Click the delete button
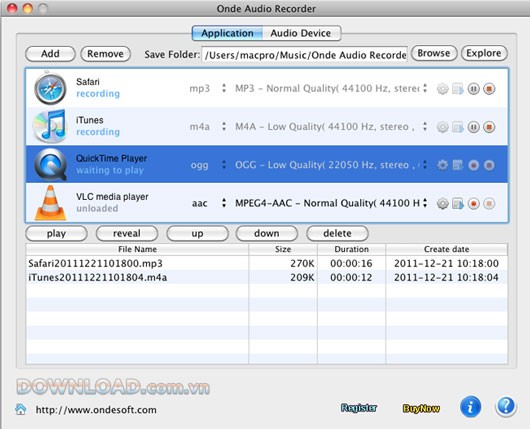This screenshot has width=530, height=429. tap(337, 234)
